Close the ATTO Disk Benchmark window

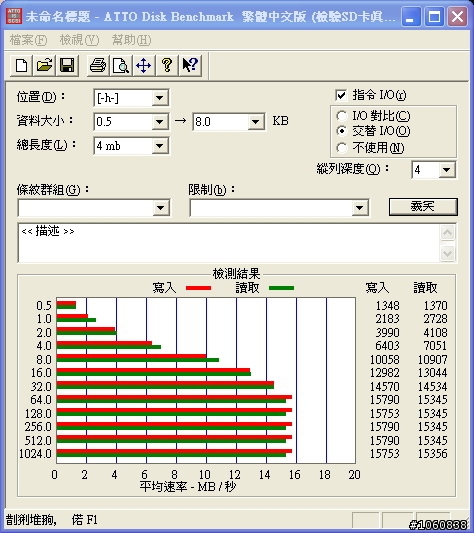[457, 16]
